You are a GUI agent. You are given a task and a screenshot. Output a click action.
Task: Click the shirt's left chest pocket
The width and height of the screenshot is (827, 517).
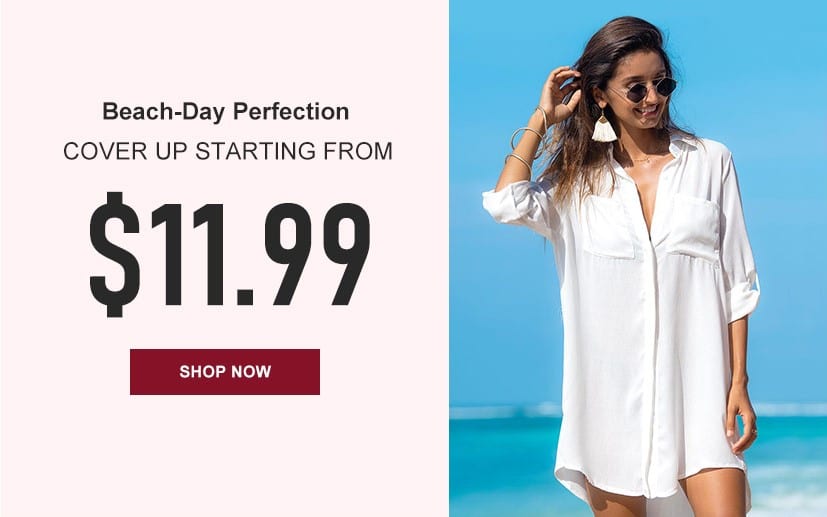pos(609,227)
